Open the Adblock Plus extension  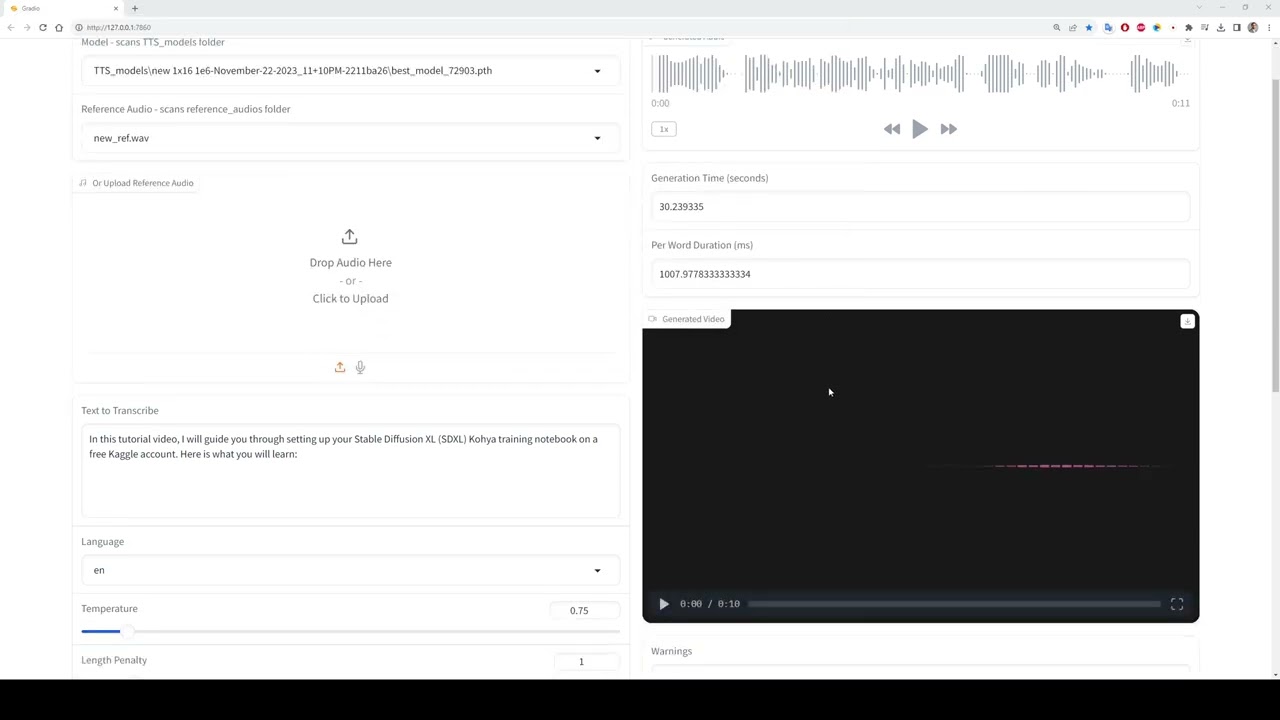(x=1141, y=28)
